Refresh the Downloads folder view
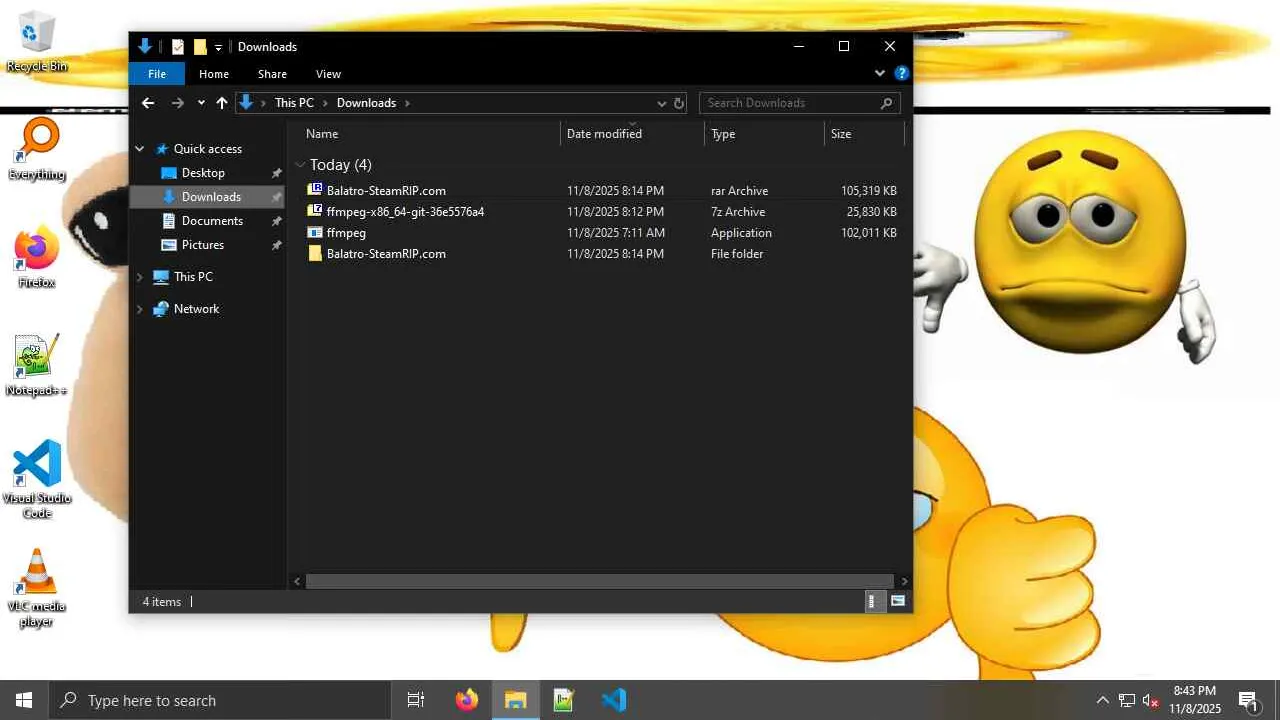 click(x=679, y=103)
